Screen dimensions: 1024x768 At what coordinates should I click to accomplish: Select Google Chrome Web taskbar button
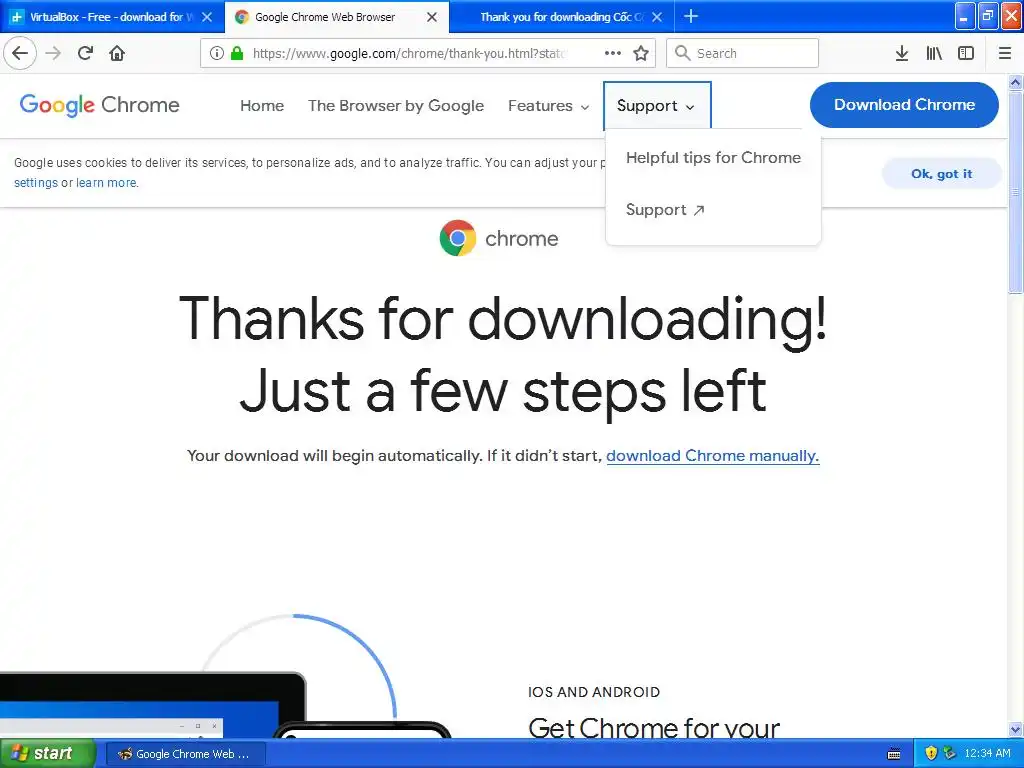pos(185,754)
